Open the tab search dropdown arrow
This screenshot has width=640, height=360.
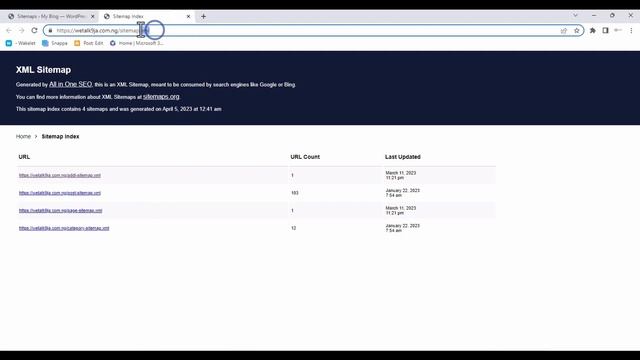(575, 16)
